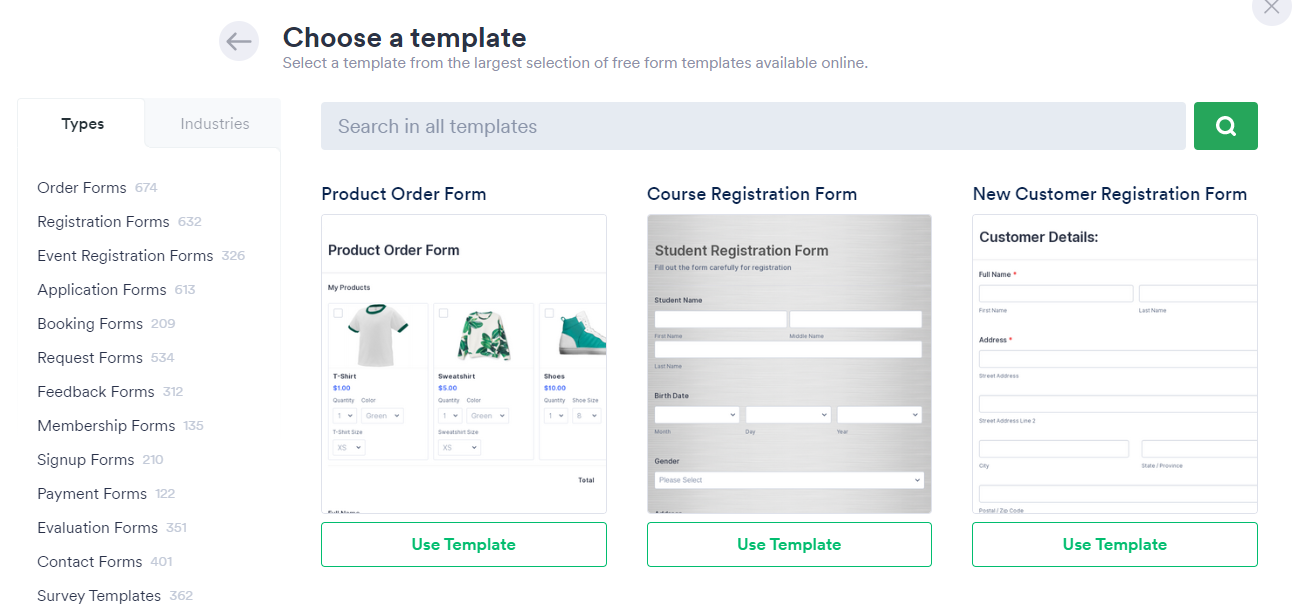Use the Course Registration Form template

pyautogui.click(x=789, y=544)
